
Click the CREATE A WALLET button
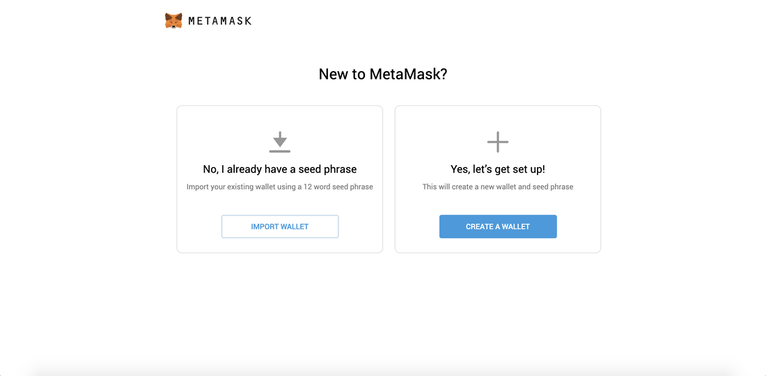[x=498, y=227]
